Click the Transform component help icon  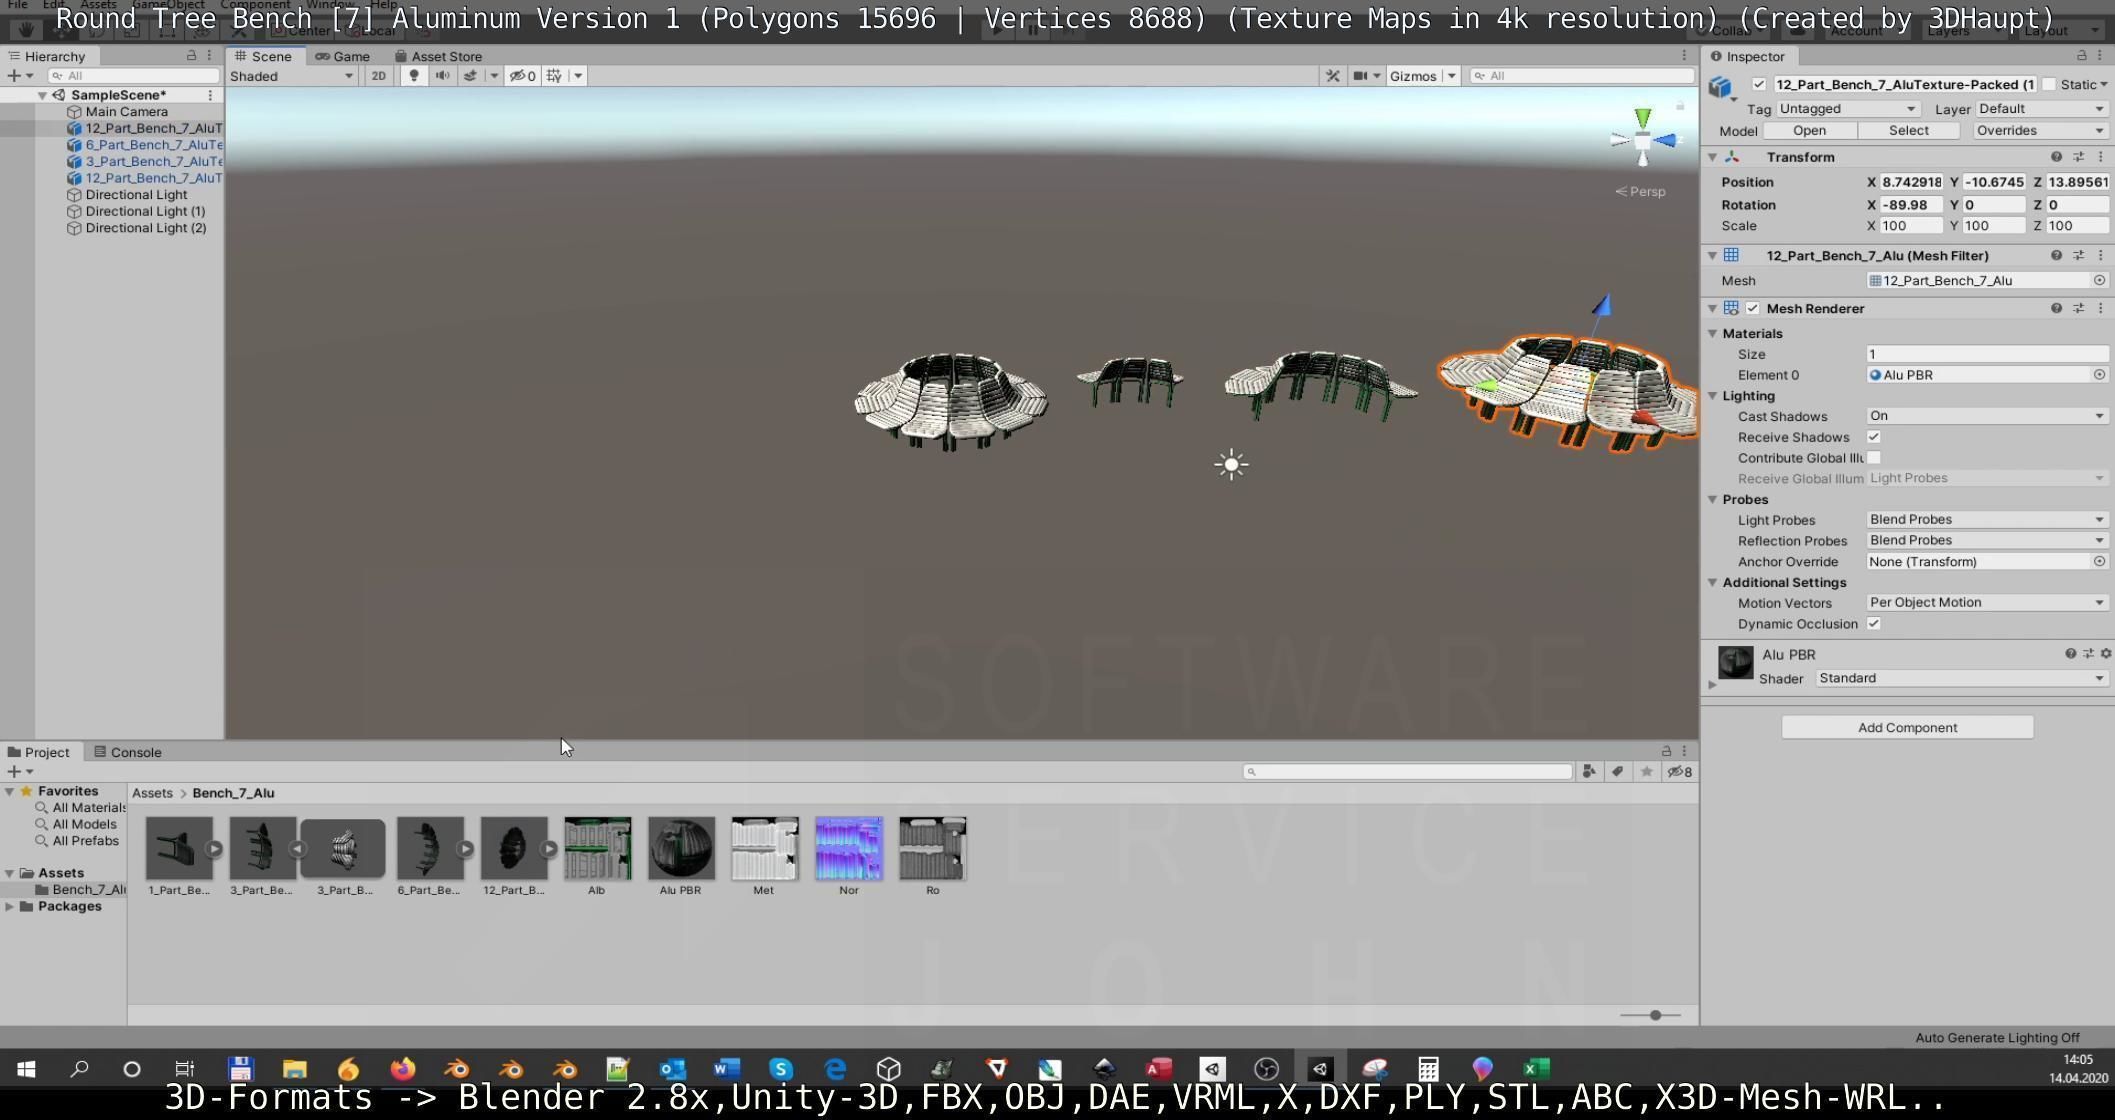2056,157
